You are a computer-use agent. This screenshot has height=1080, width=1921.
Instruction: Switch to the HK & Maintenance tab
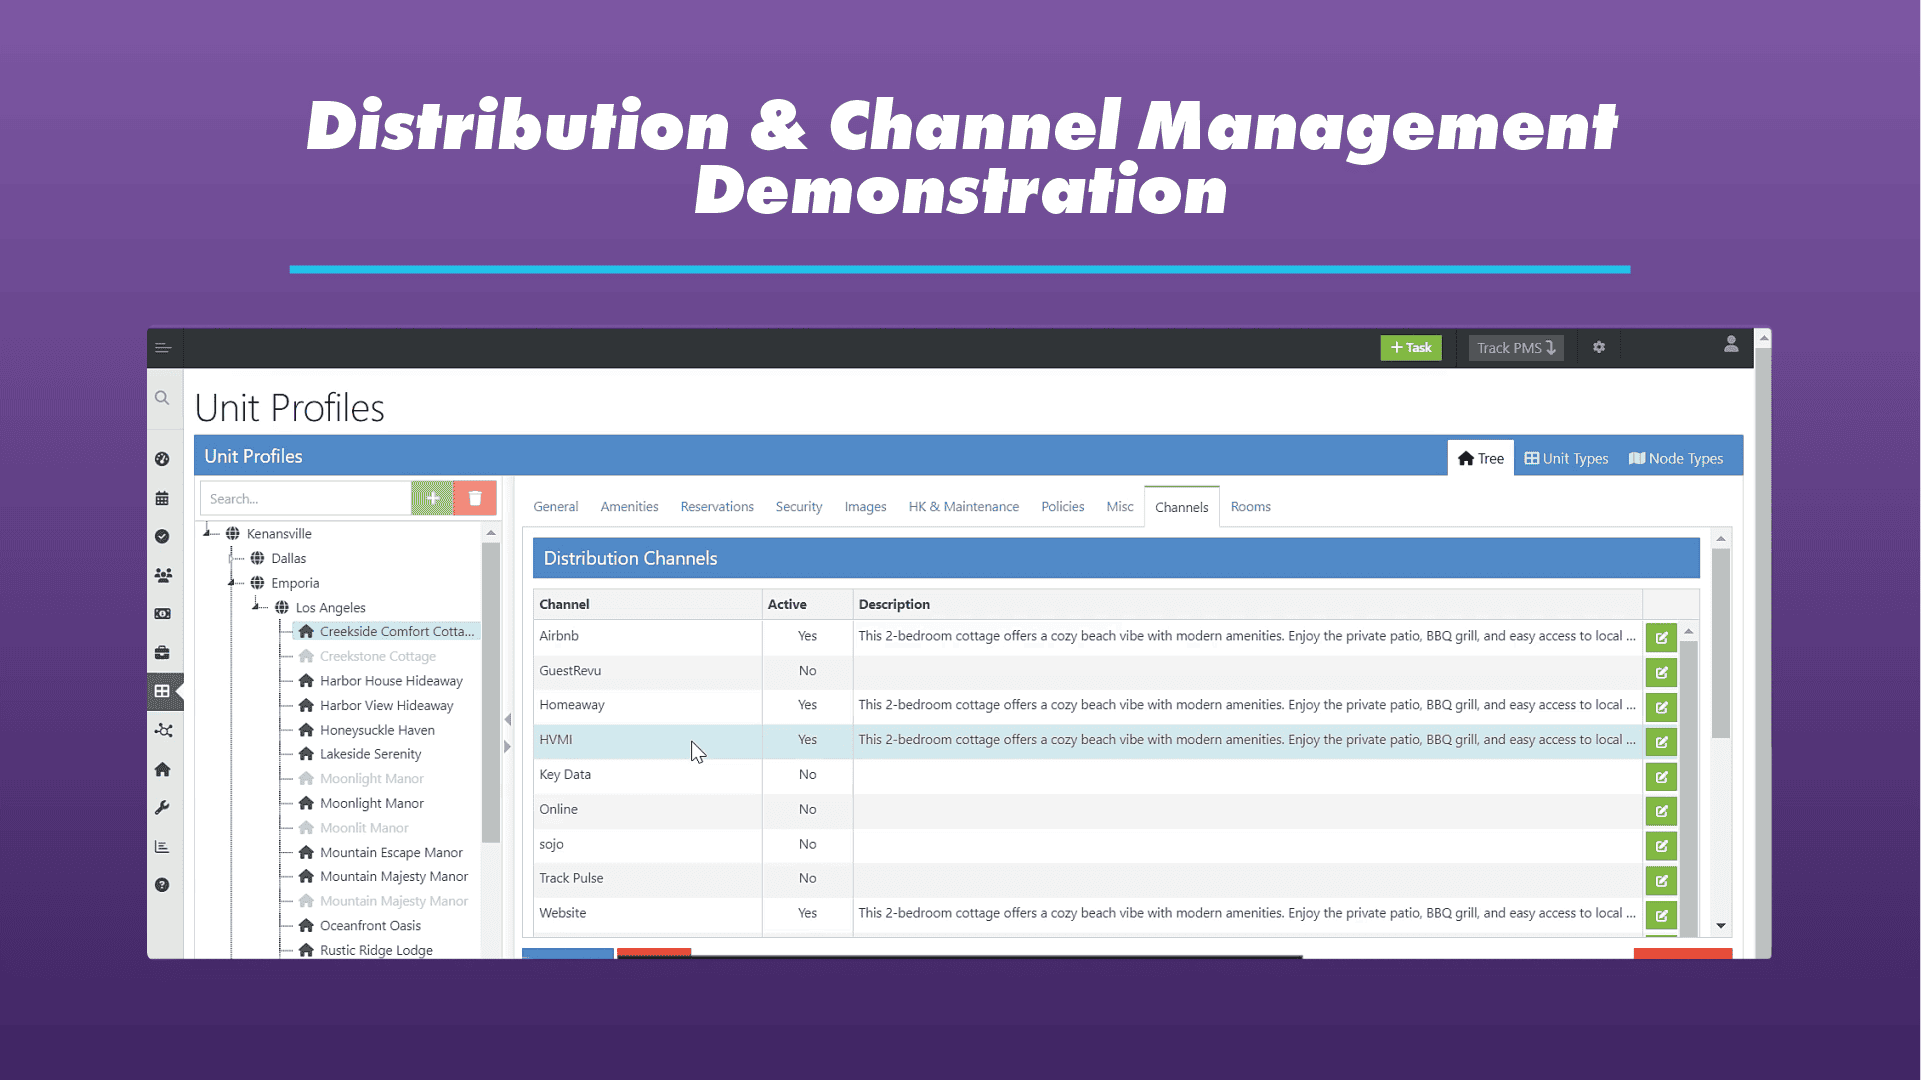(x=963, y=507)
